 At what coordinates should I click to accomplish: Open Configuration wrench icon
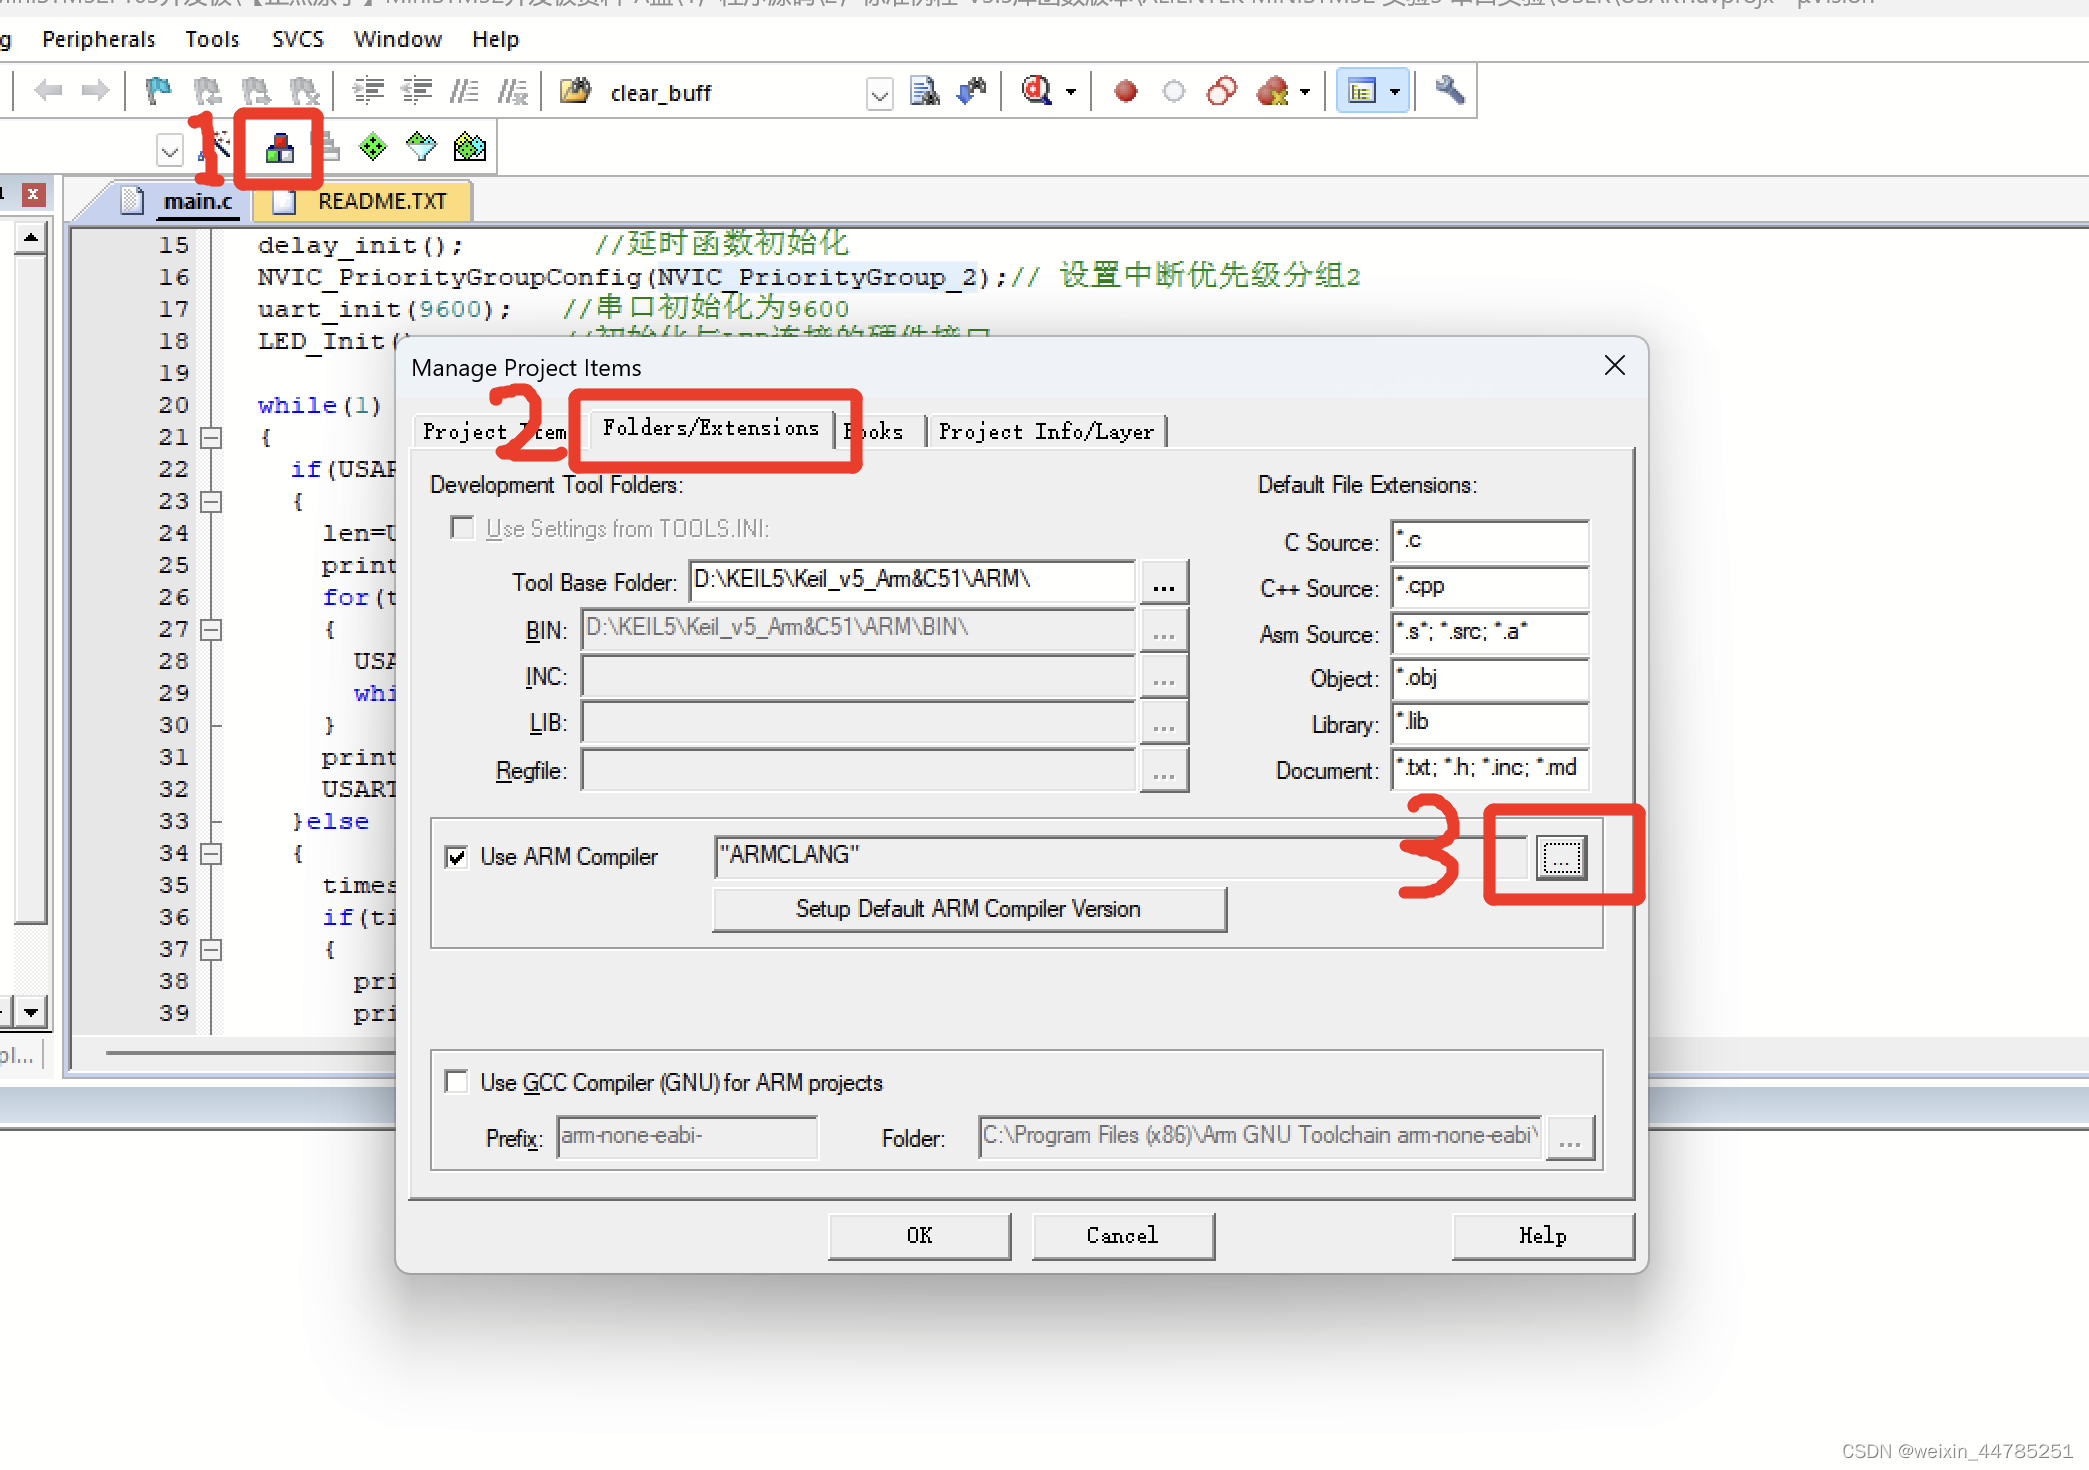1449,92
